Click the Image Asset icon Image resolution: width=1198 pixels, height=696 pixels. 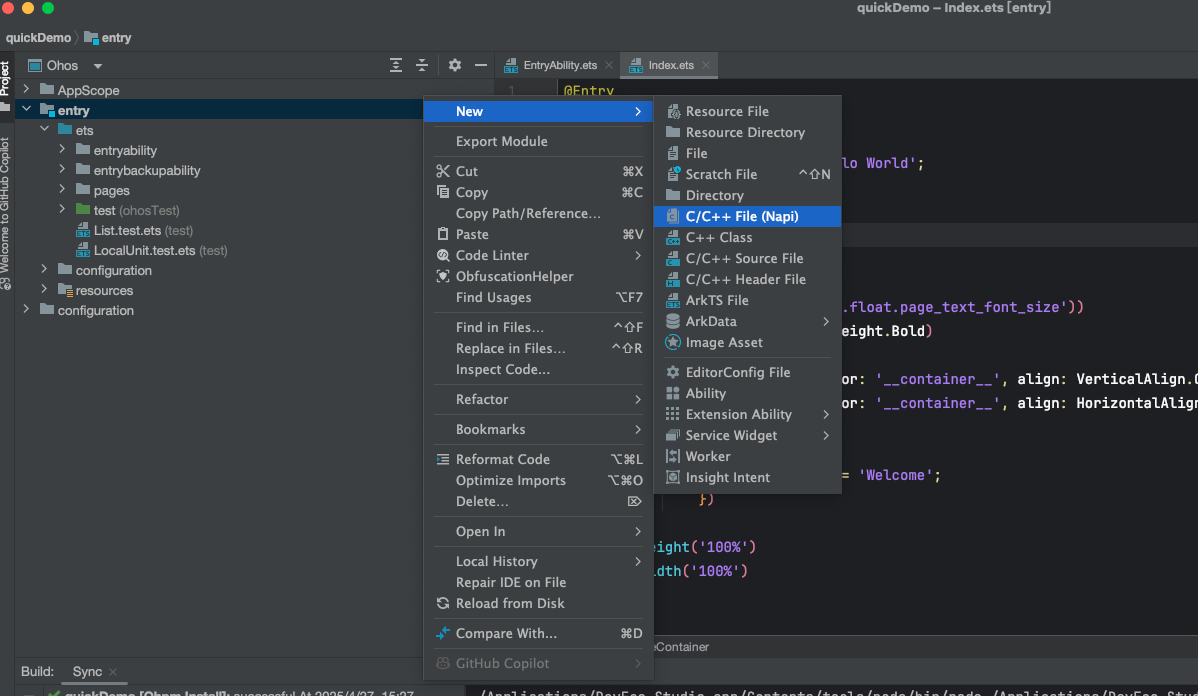673,342
